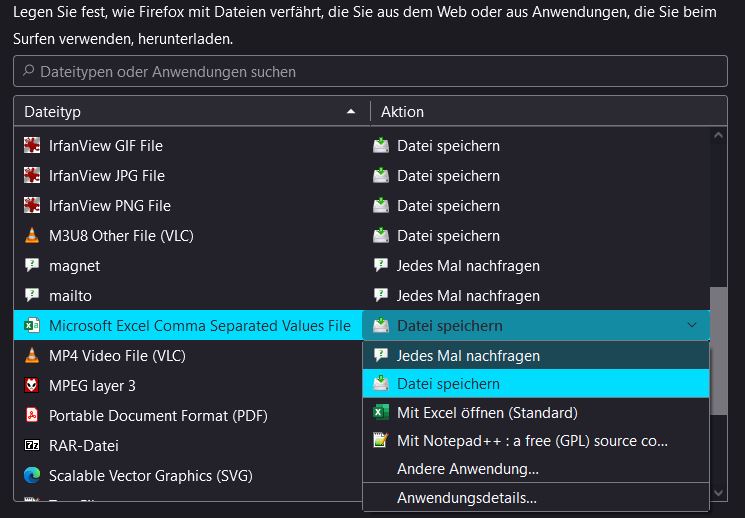
Task: Open 'Anwendungsdetails...' from the dropdown
Action: [x=536, y=498]
